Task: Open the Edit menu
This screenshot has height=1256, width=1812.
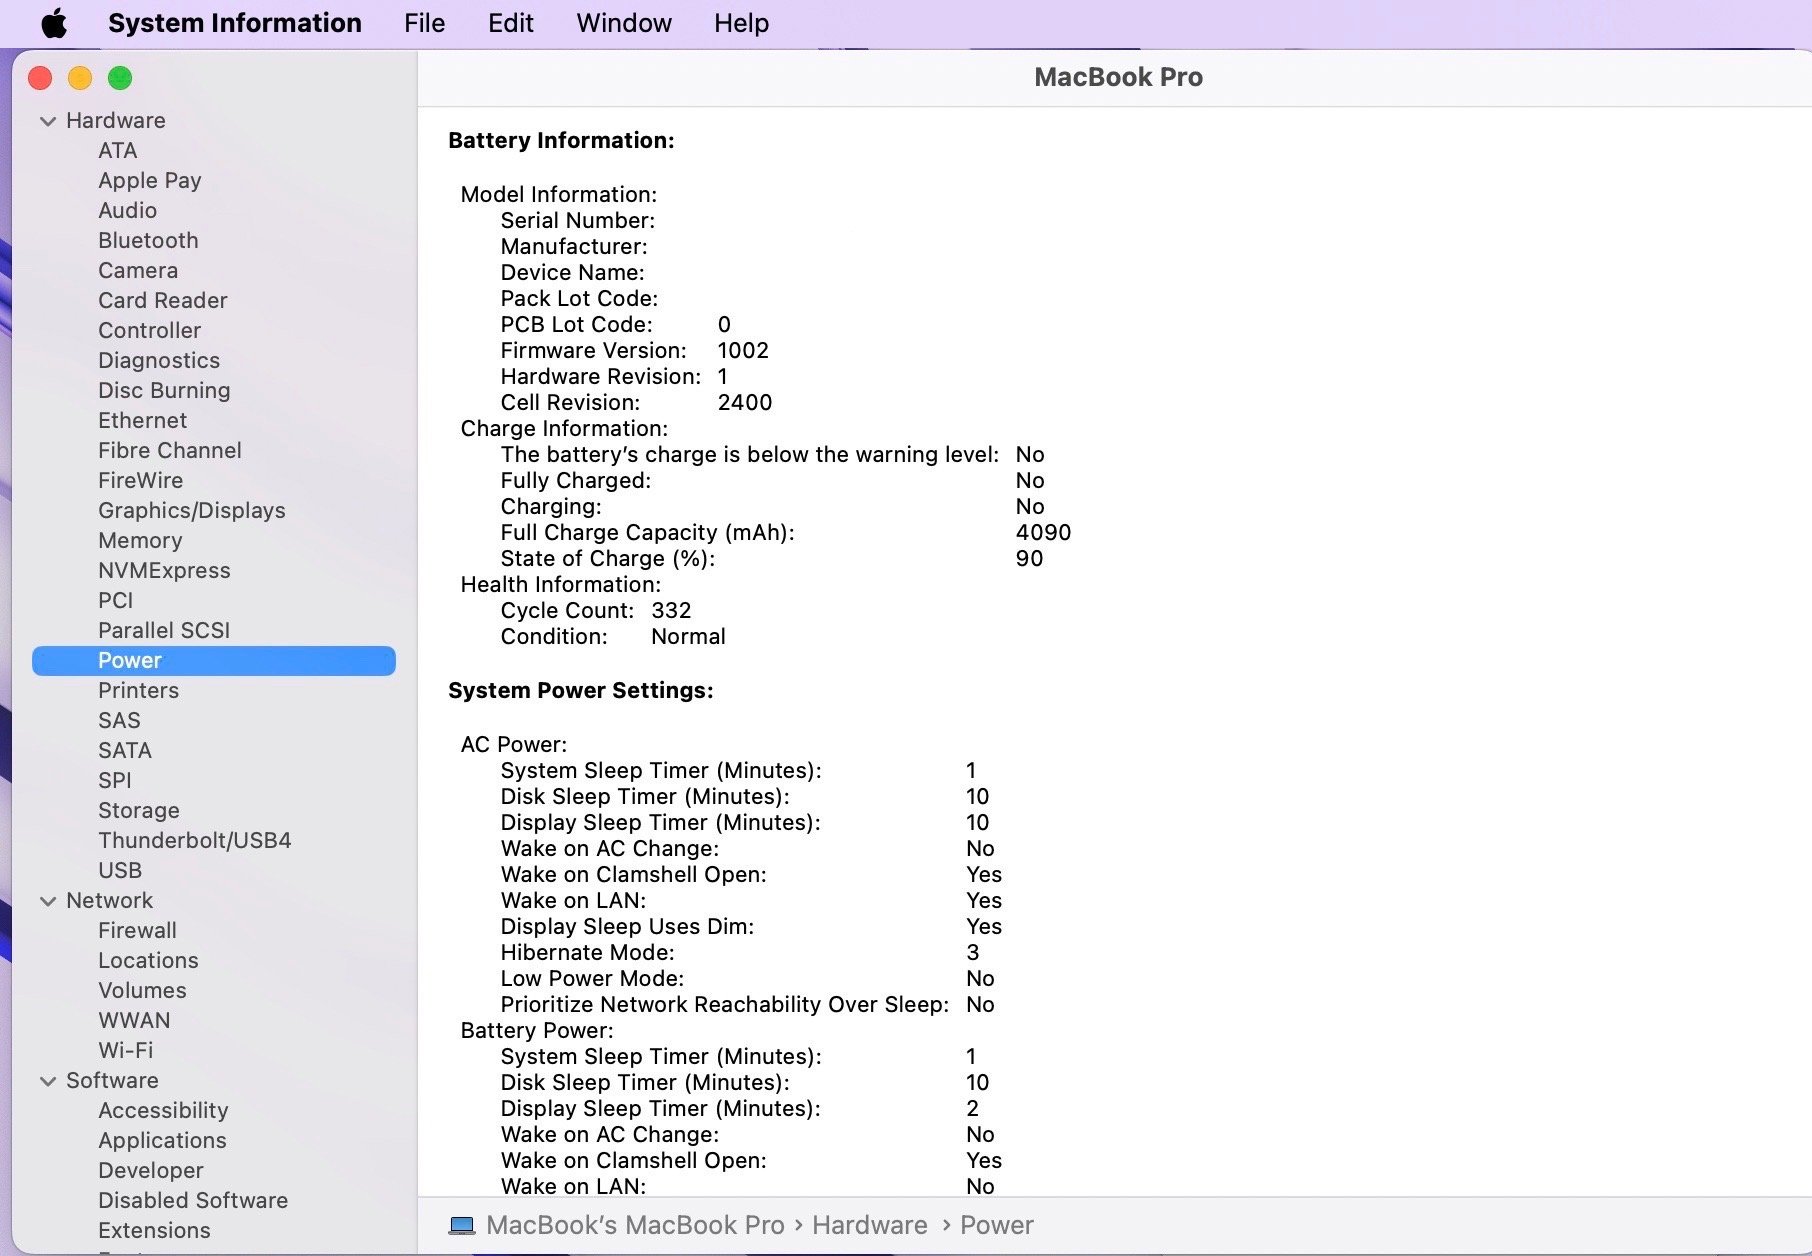Action: tap(510, 23)
